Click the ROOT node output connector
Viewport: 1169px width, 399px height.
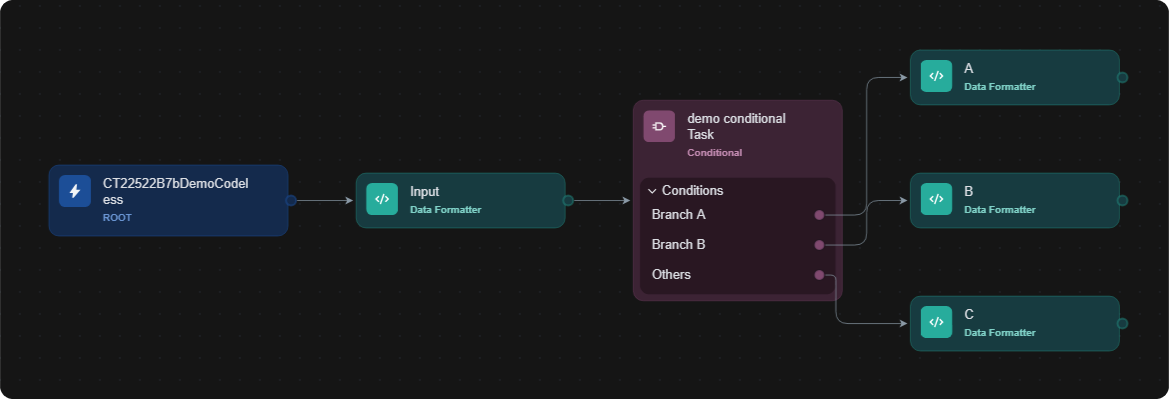[x=291, y=201]
